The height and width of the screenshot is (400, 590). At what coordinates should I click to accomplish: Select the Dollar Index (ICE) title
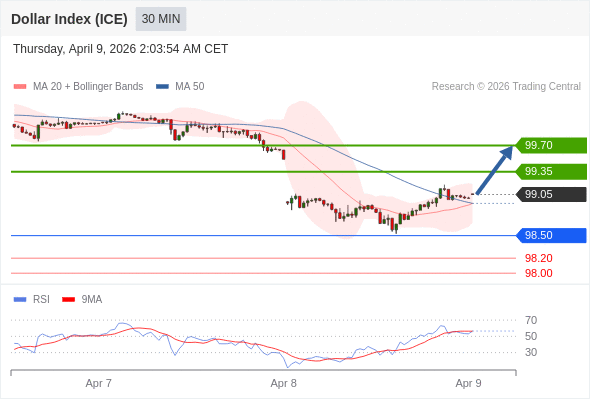(x=69, y=19)
